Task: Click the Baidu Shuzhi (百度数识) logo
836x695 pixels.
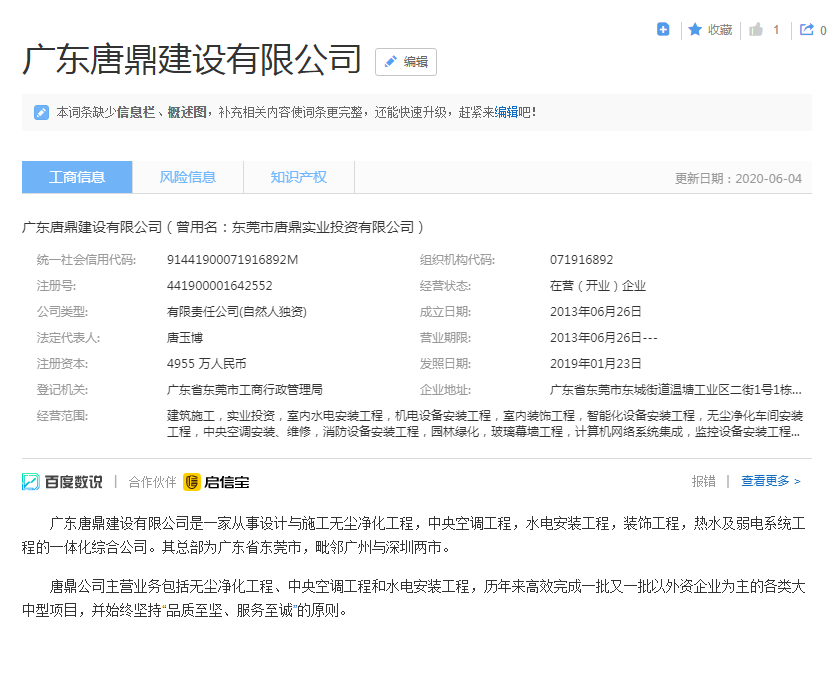Action: coord(62,482)
